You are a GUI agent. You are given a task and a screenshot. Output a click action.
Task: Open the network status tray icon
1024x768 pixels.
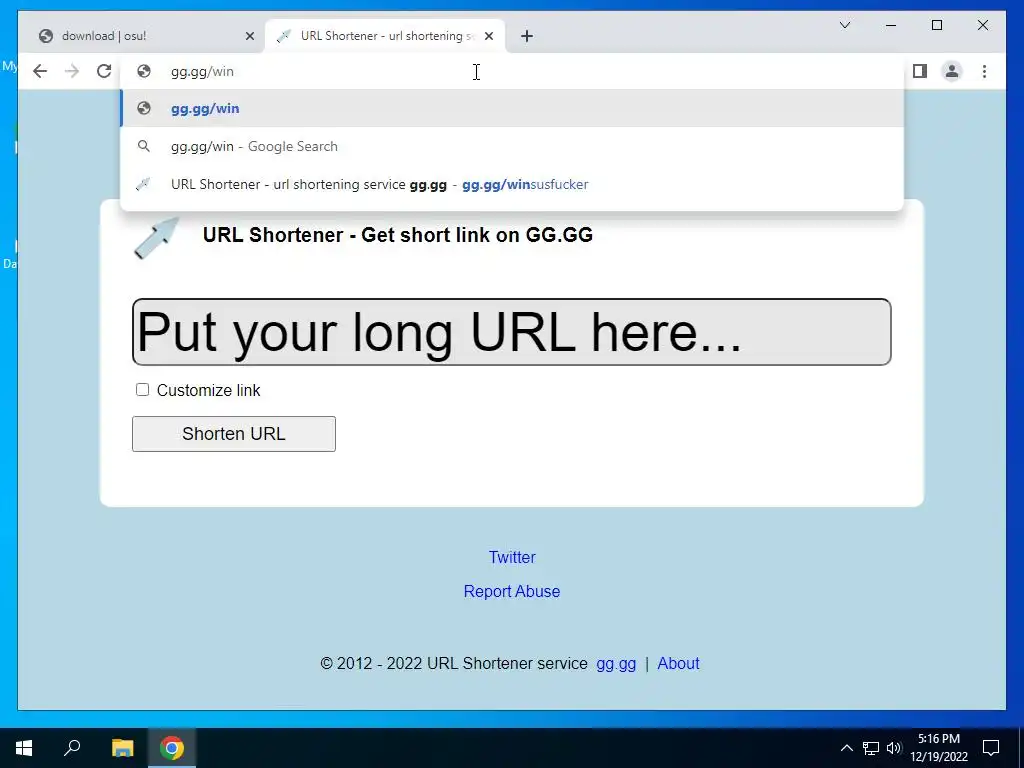coord(871,748)
